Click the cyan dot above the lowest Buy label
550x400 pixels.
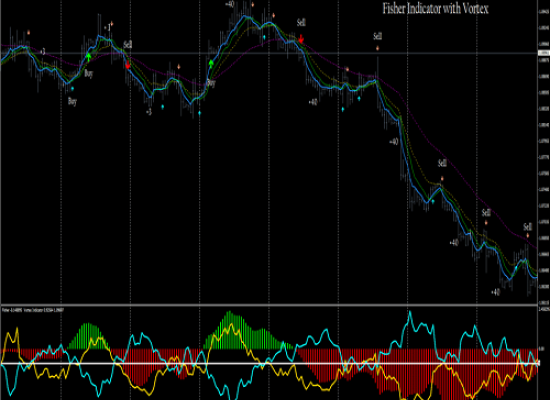pos(72,89)
